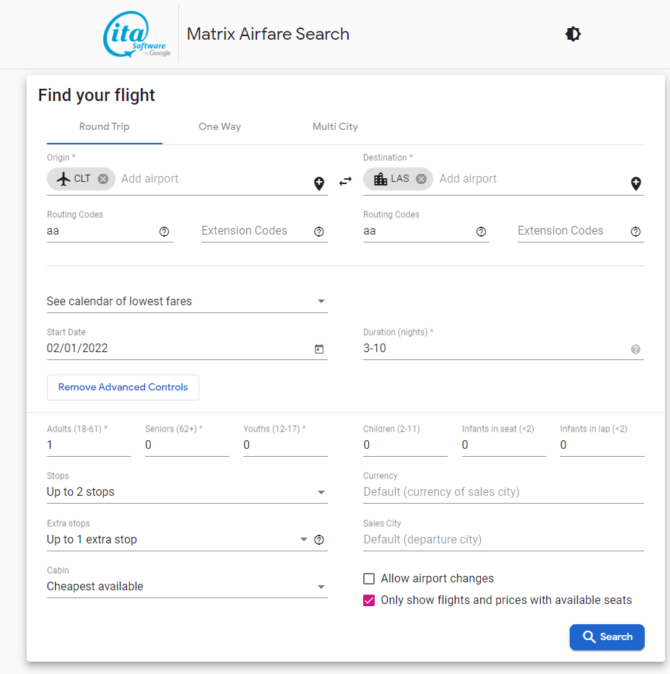Screen dimensions: 670x674
Task: Switch to the Multi City tab
Action: (x=335, y=127)
